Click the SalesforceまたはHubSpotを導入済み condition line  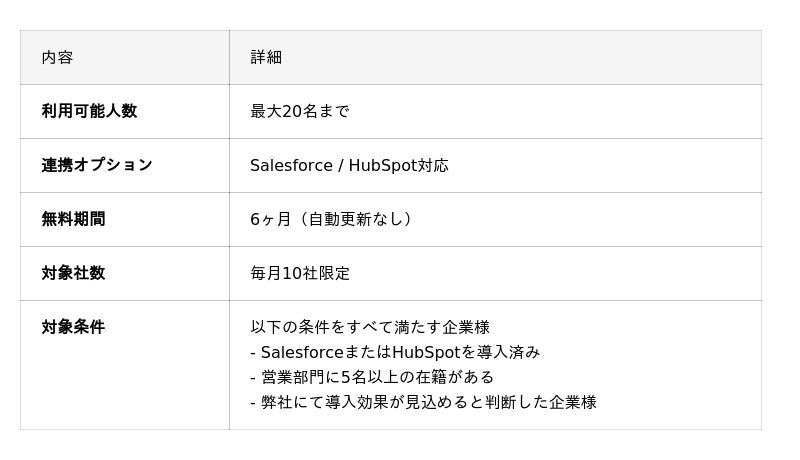pyautogui.click(x=395, y=352)
